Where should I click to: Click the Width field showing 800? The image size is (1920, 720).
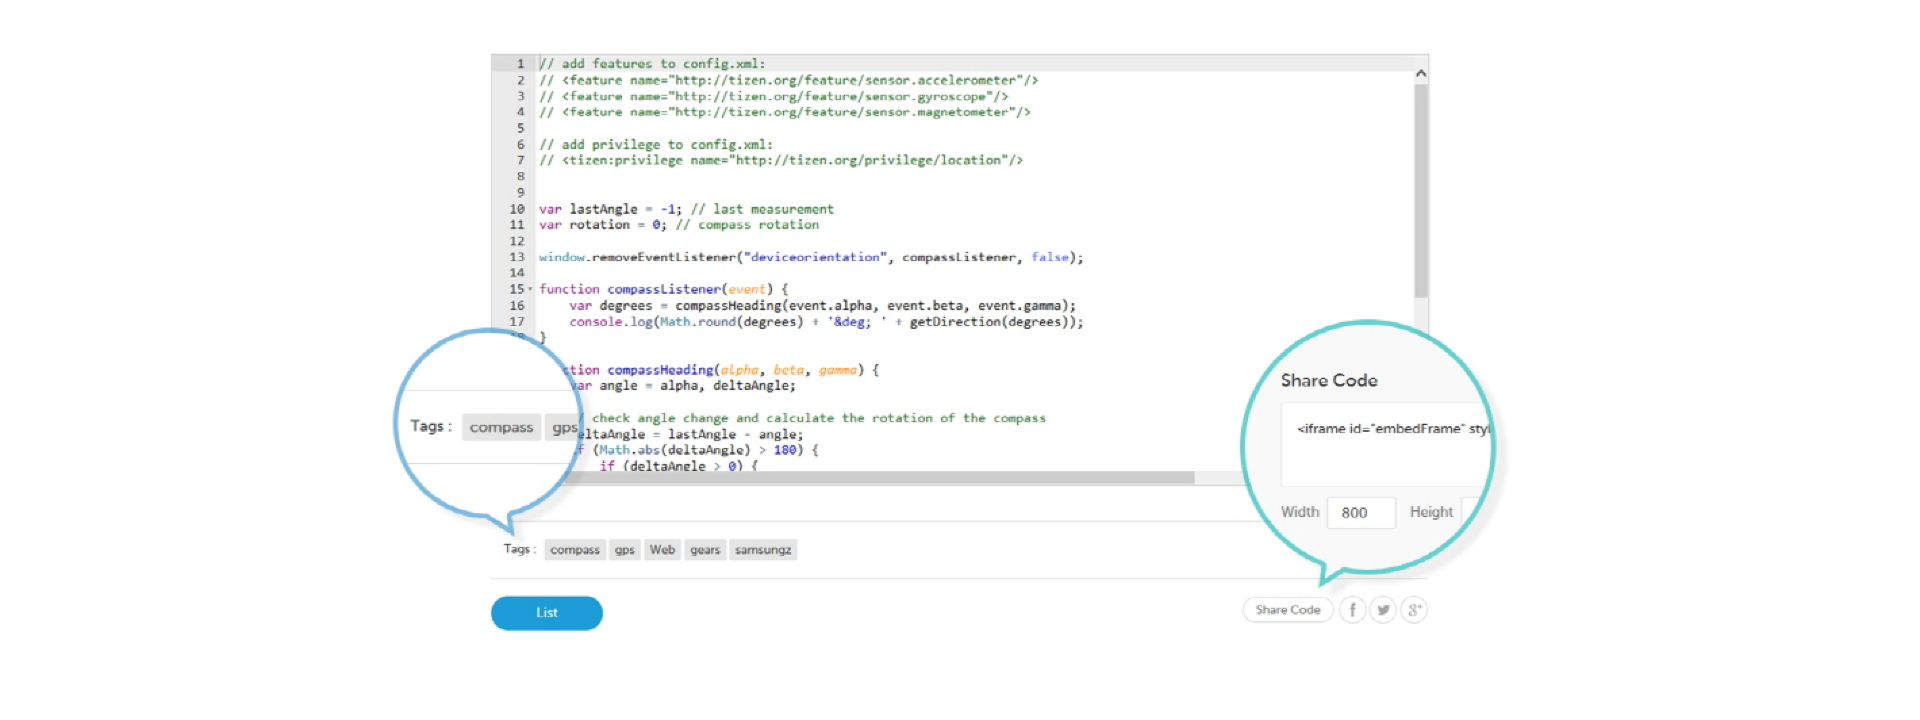pyautogui.click(x=1361, y=512)
